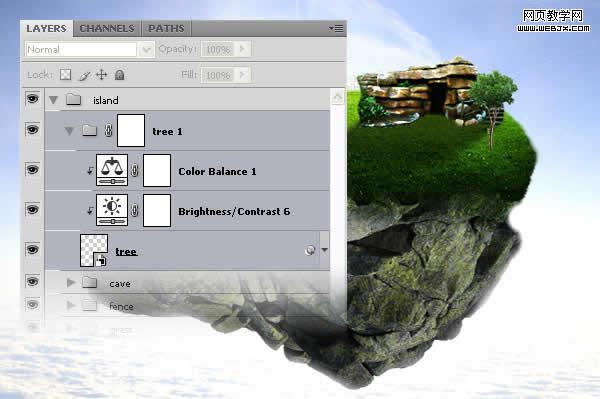Open the Fill slider arrow
This screenshot has width=600, height=399.
pos(242,75)
